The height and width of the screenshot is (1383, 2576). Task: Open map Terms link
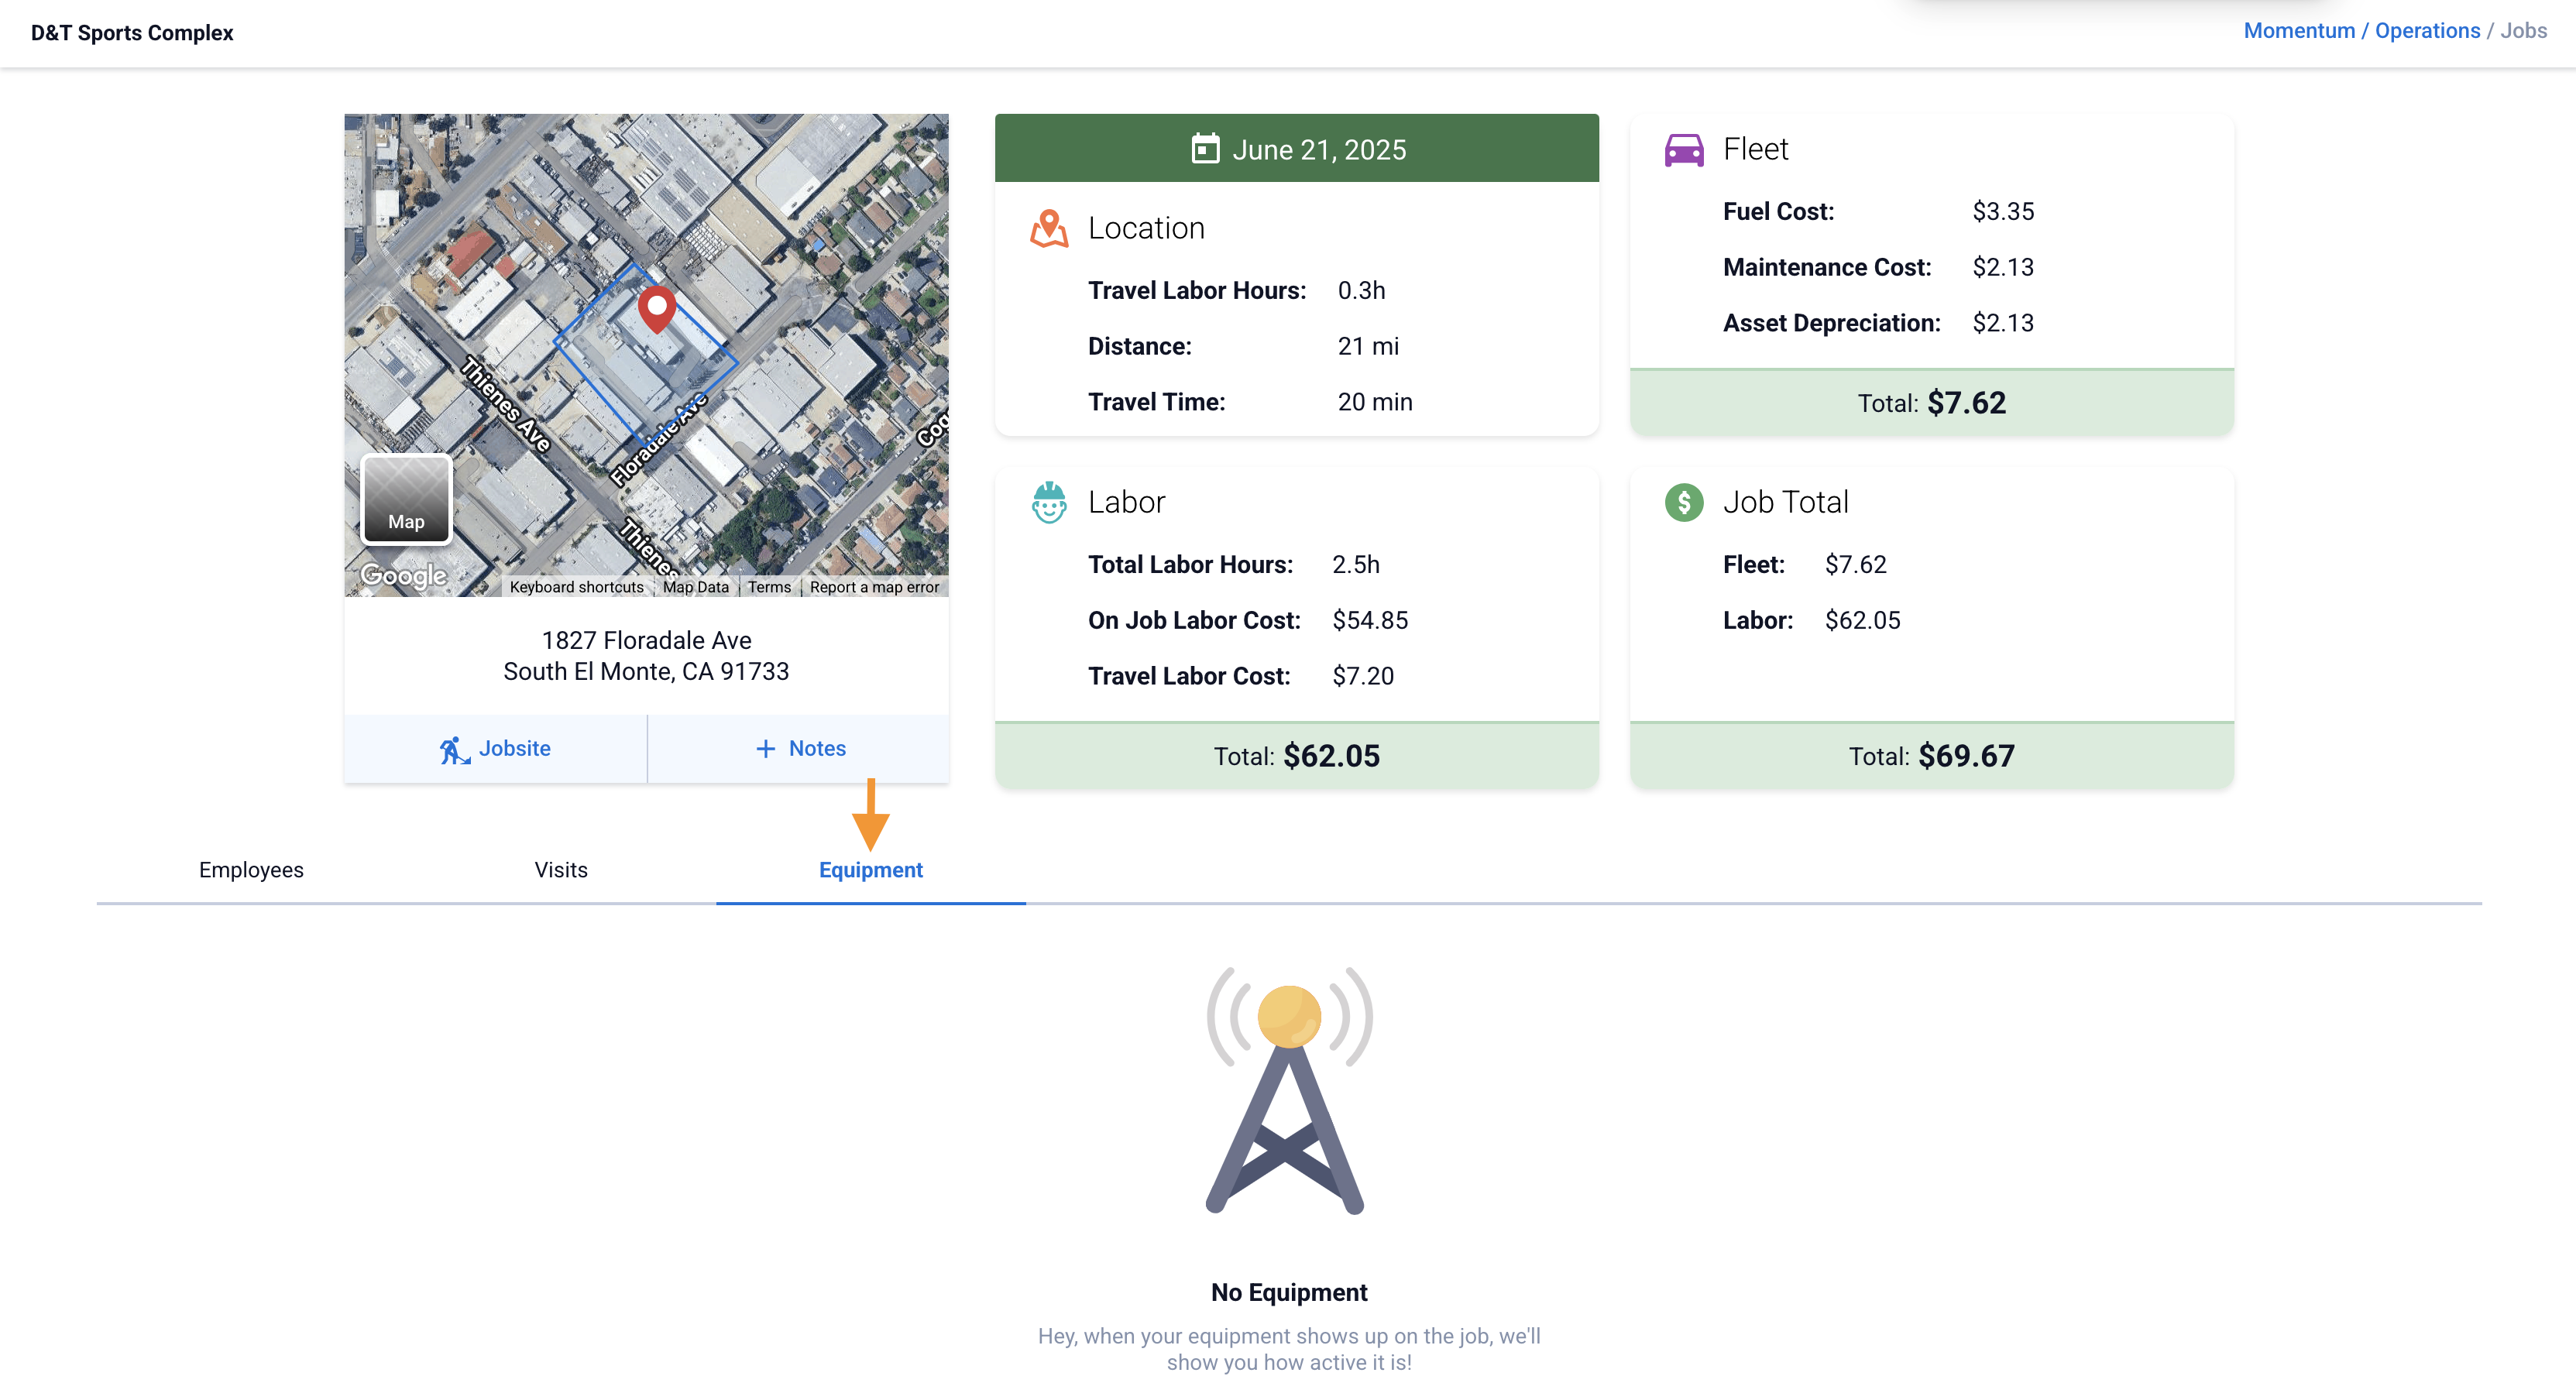point(769,587)
